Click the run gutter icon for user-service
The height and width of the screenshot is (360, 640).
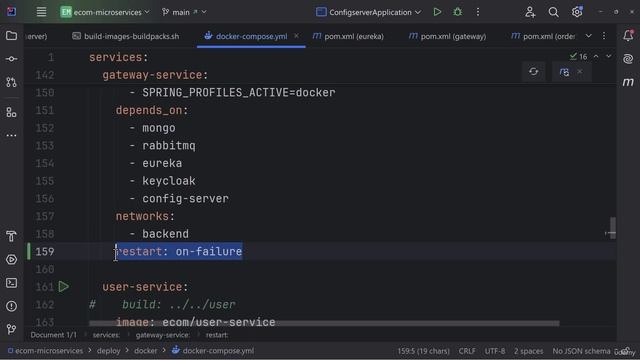(64, 287)
